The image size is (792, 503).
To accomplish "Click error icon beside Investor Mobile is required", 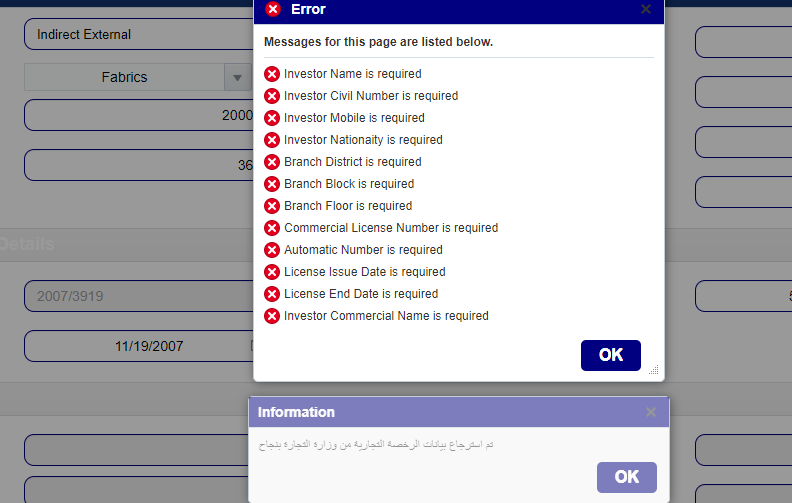I will point(272,118).
